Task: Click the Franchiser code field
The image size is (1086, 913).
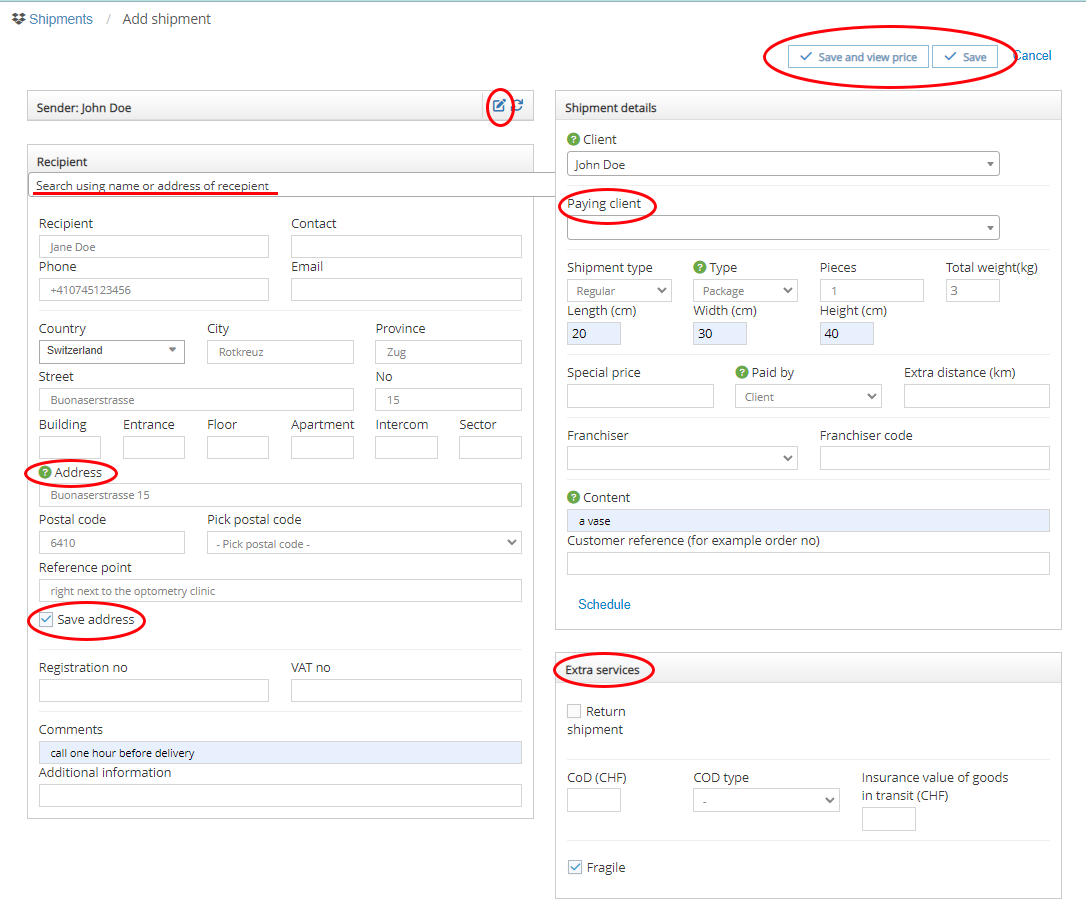Action: 934,458
